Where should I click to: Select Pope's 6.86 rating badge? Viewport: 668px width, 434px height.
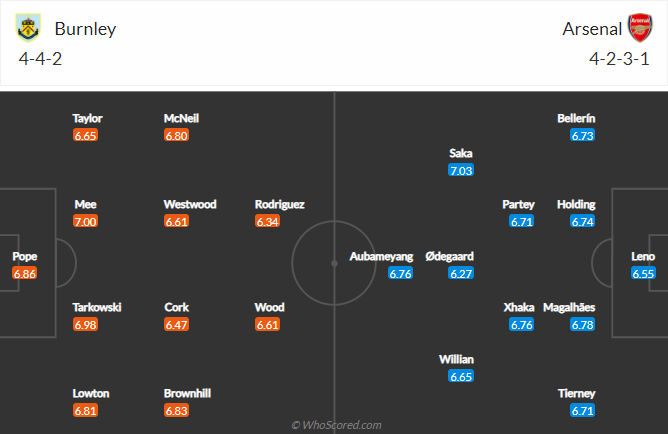pos(25,273)
